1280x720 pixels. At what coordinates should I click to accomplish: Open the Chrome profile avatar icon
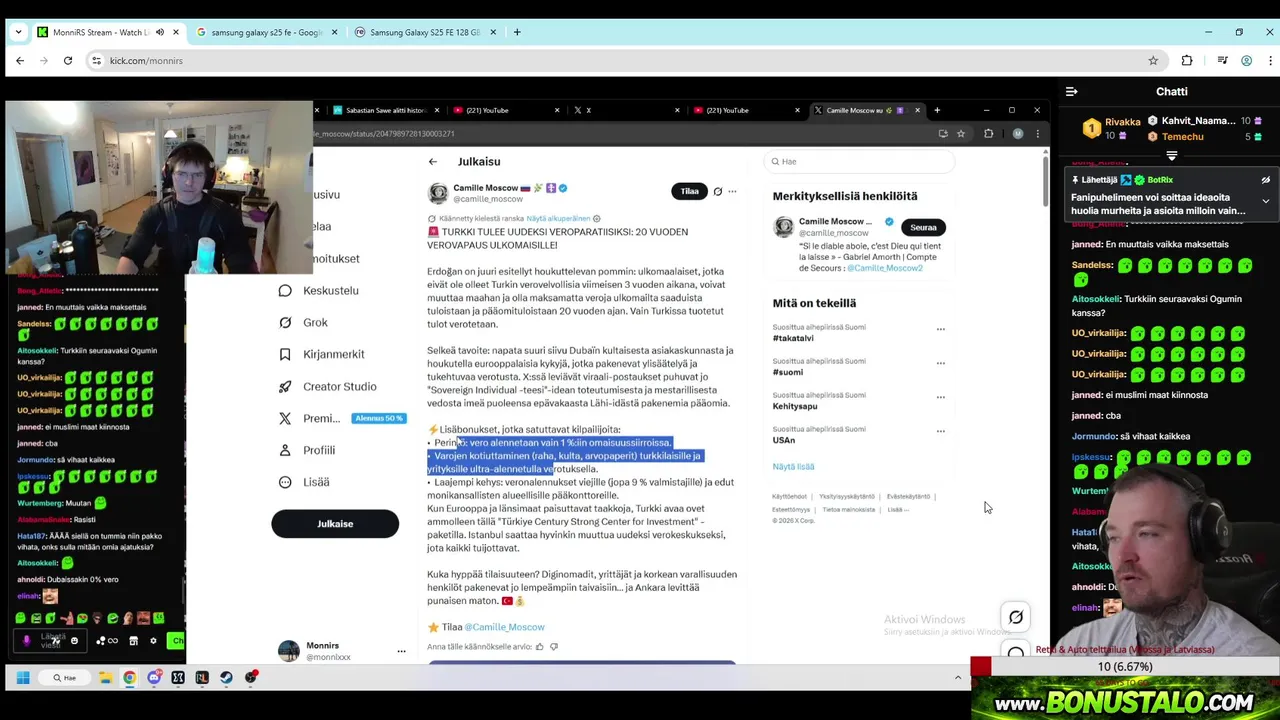1246,61
